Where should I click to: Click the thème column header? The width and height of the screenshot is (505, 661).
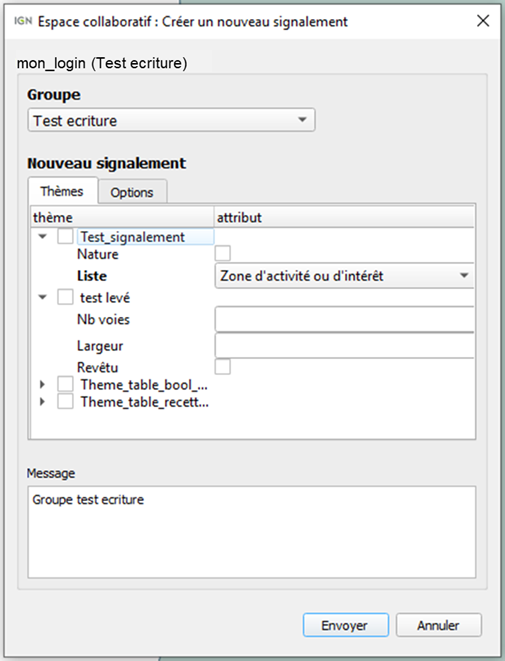click(x=122, y=217)
